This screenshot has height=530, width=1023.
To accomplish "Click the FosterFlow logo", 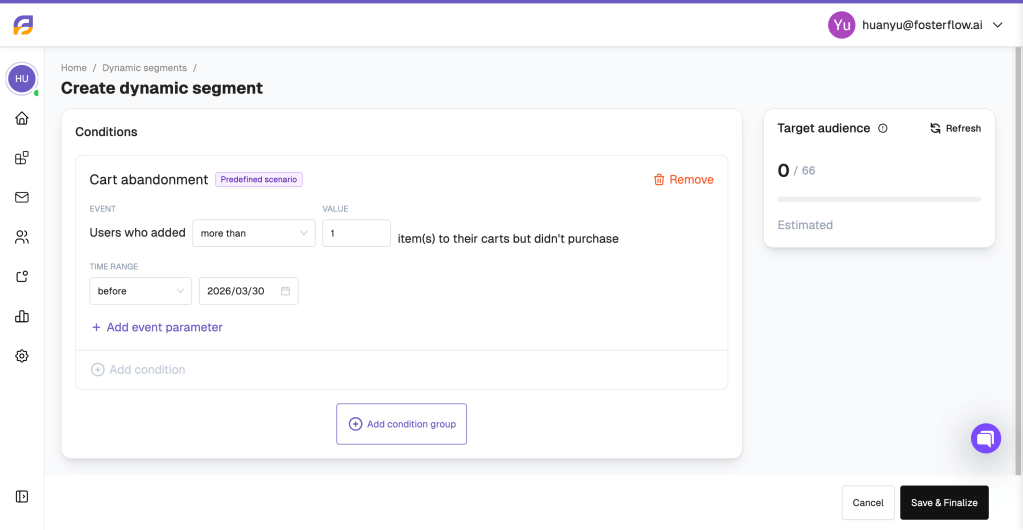I will tap(23, 25).
